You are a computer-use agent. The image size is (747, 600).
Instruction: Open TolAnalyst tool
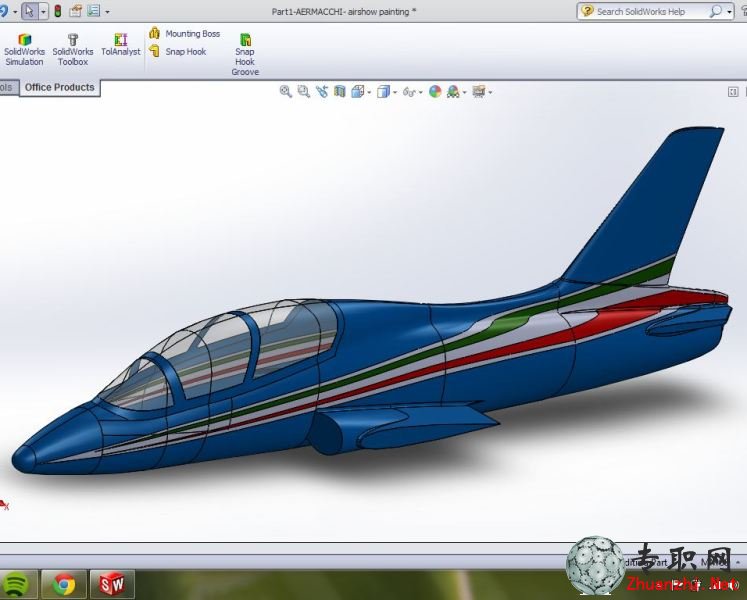click(x=121, y=45)
